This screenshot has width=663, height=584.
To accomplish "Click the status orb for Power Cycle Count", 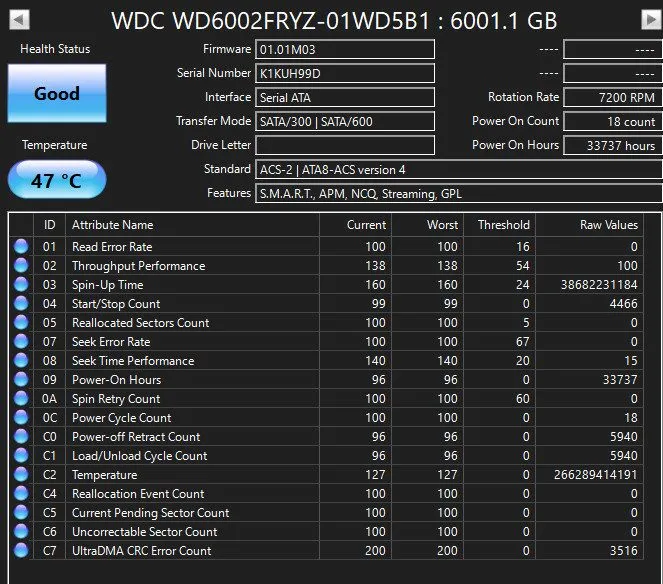I will tap(21, 417).
